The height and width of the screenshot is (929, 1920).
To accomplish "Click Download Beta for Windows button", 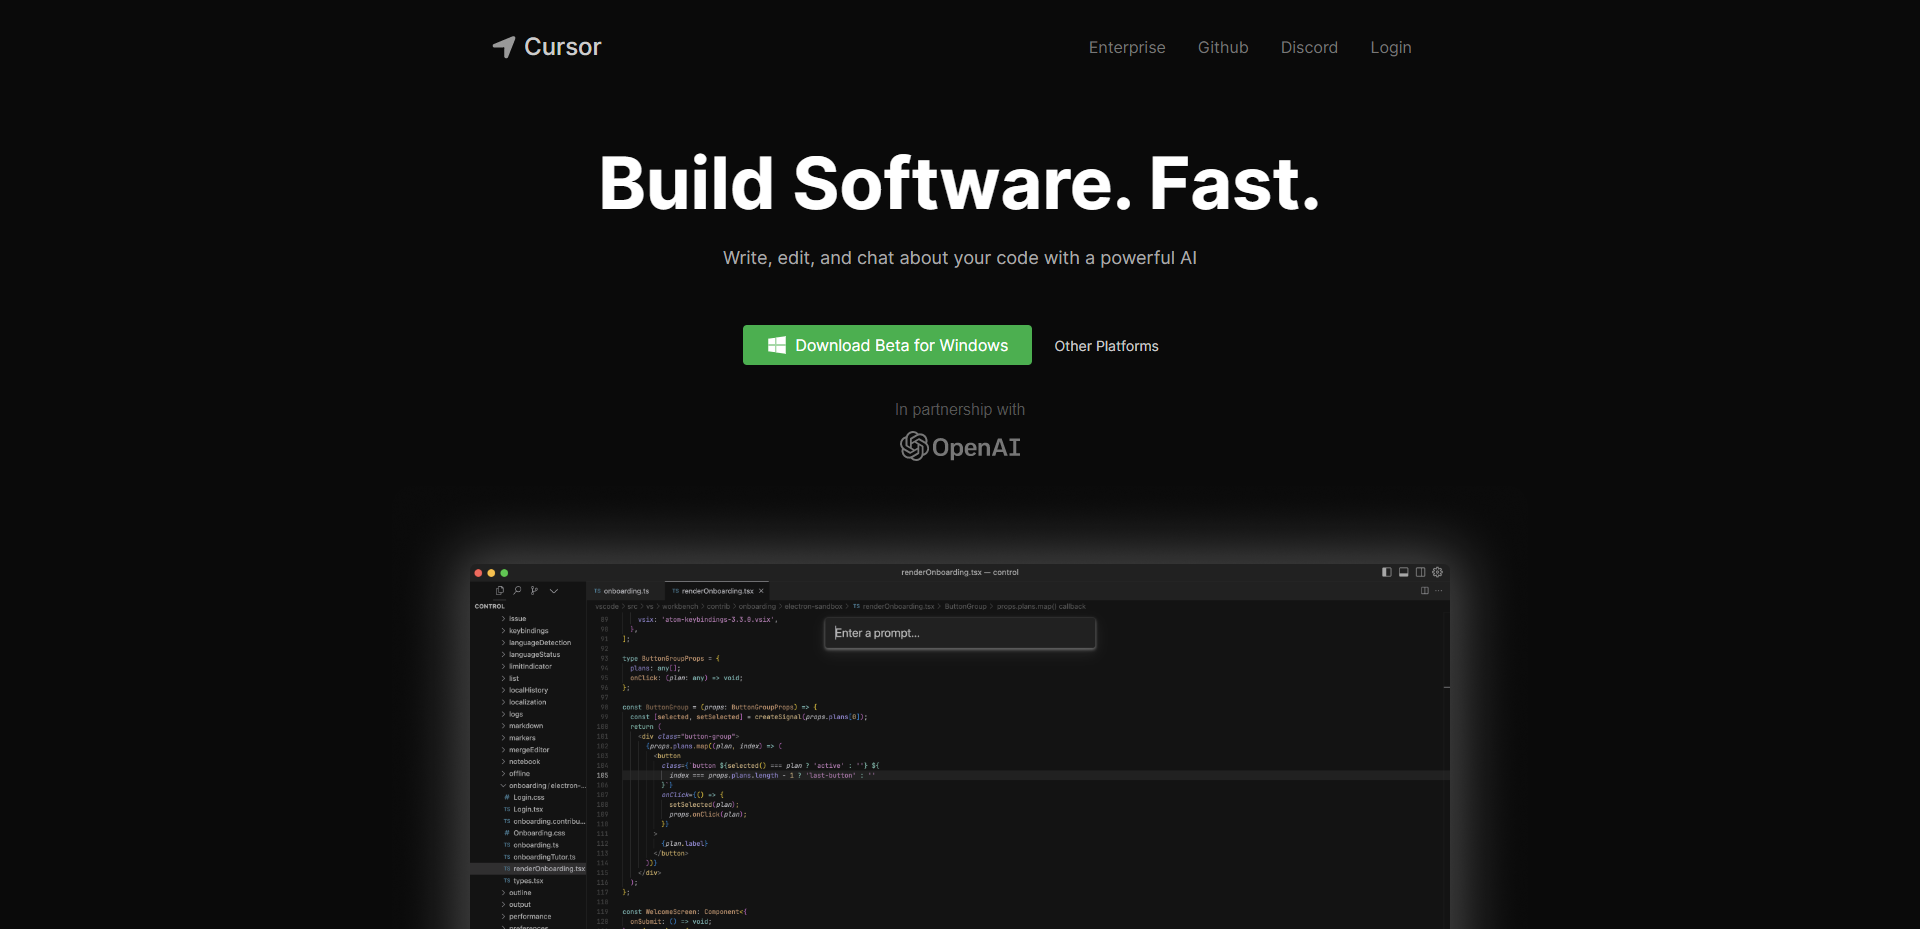I will point(887,345).
